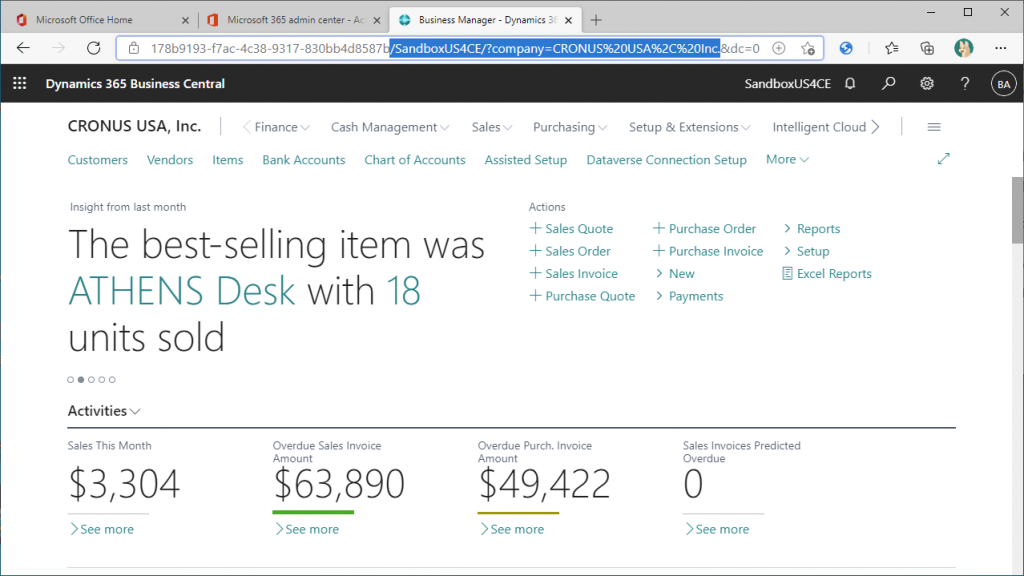The image size is (1024, 576).
Task: Create a new Purchase Quote
Action: click(x=582, y=296)
